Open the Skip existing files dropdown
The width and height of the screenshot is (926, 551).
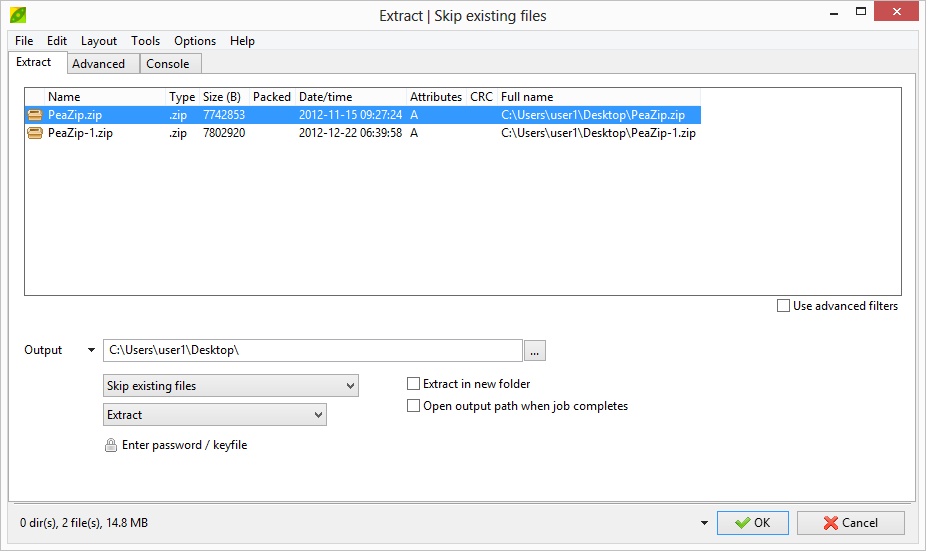(231, 386)
